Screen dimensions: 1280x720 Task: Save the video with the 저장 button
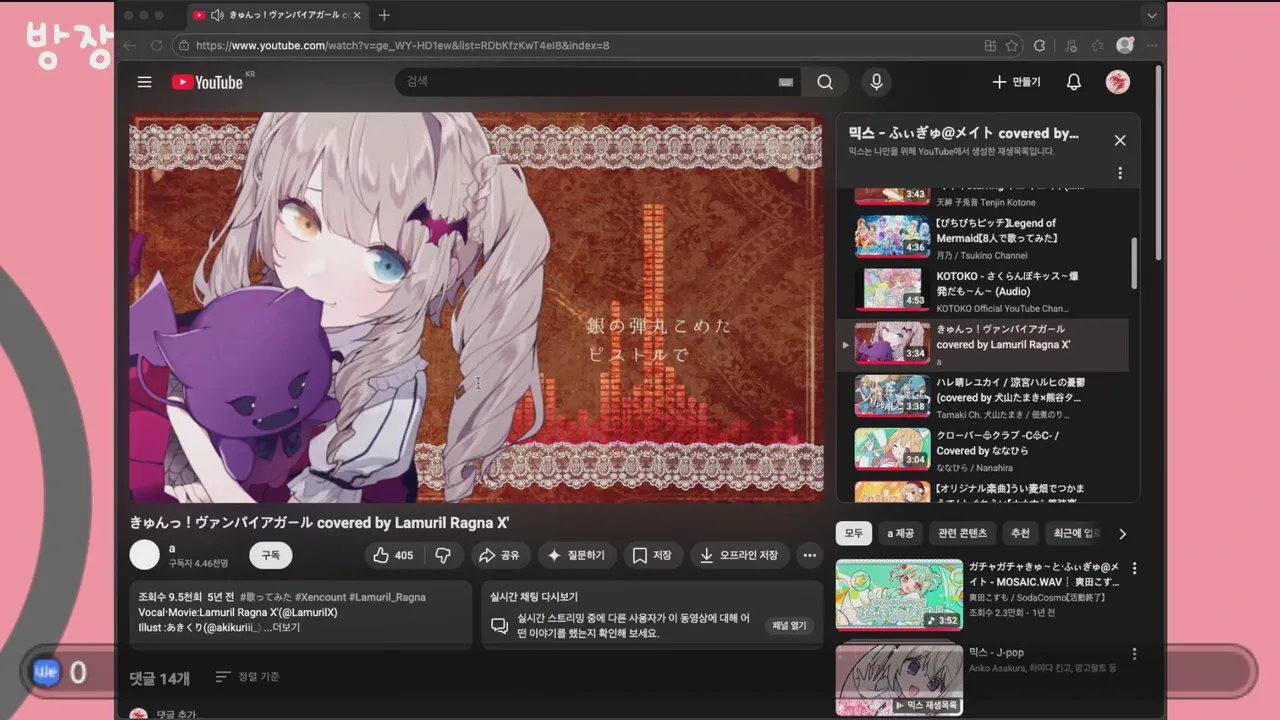(x=653, y=555)
